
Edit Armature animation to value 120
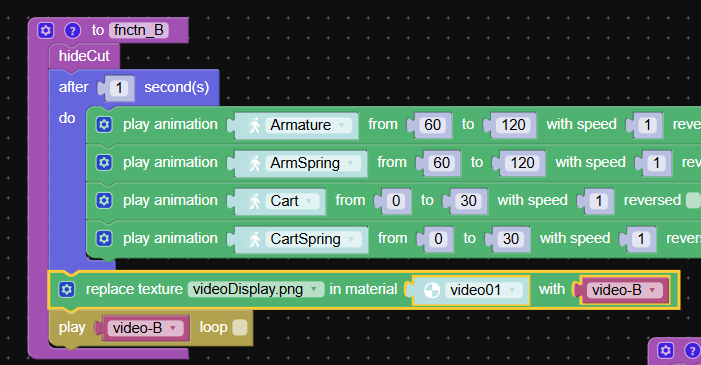click(x=513, y=125)
